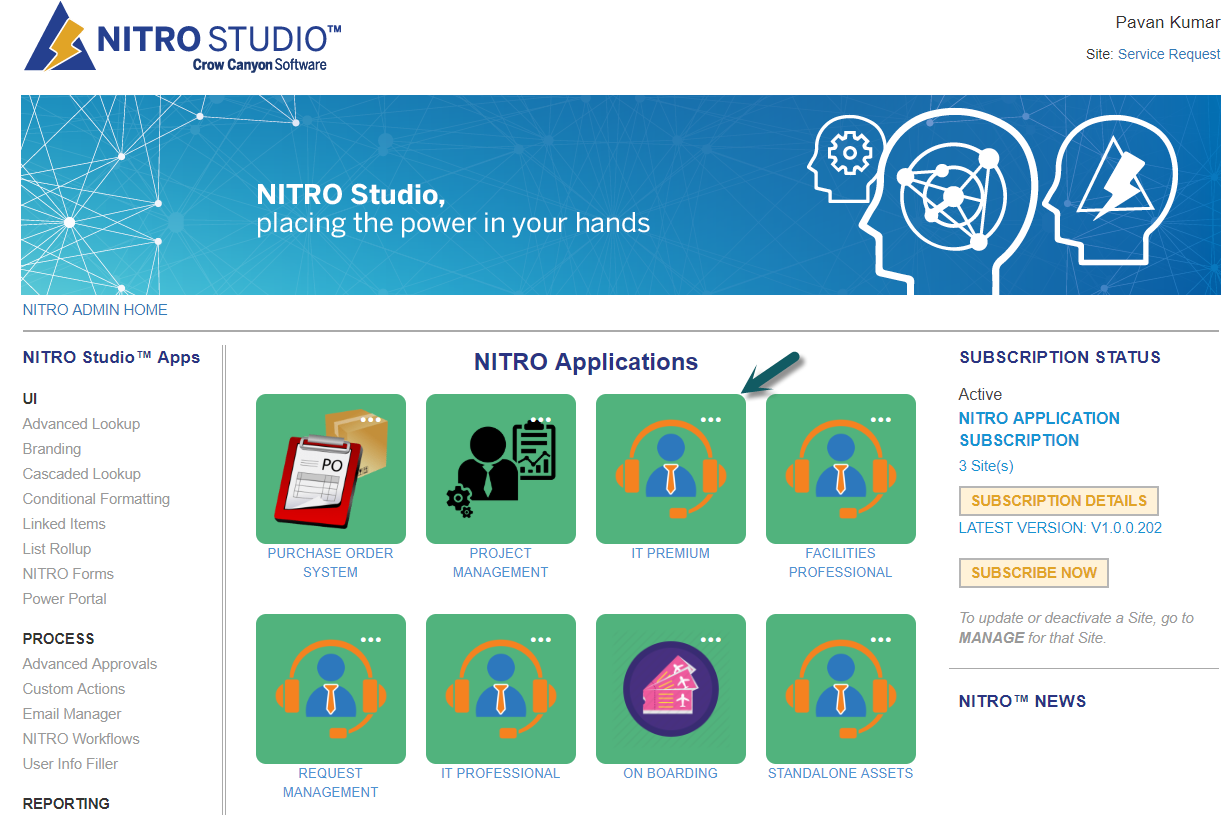
Task: Click the 3 Site(s) link
Action: click(x=986, y=466)
